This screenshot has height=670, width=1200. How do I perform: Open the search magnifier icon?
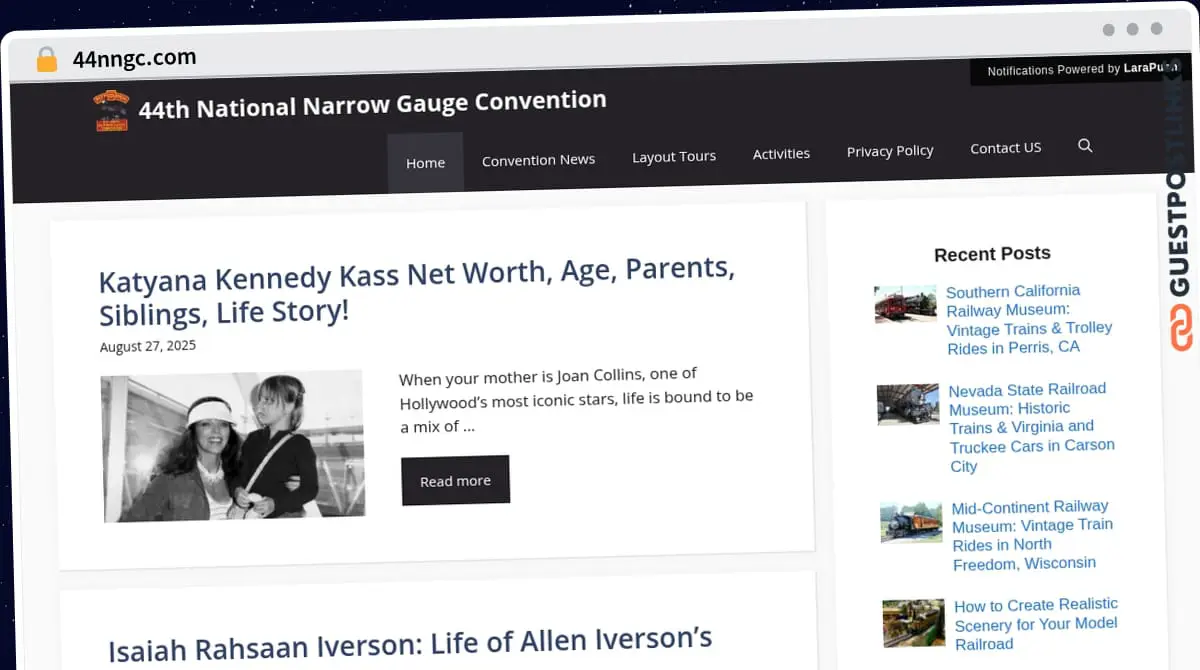pos(1085,146)
